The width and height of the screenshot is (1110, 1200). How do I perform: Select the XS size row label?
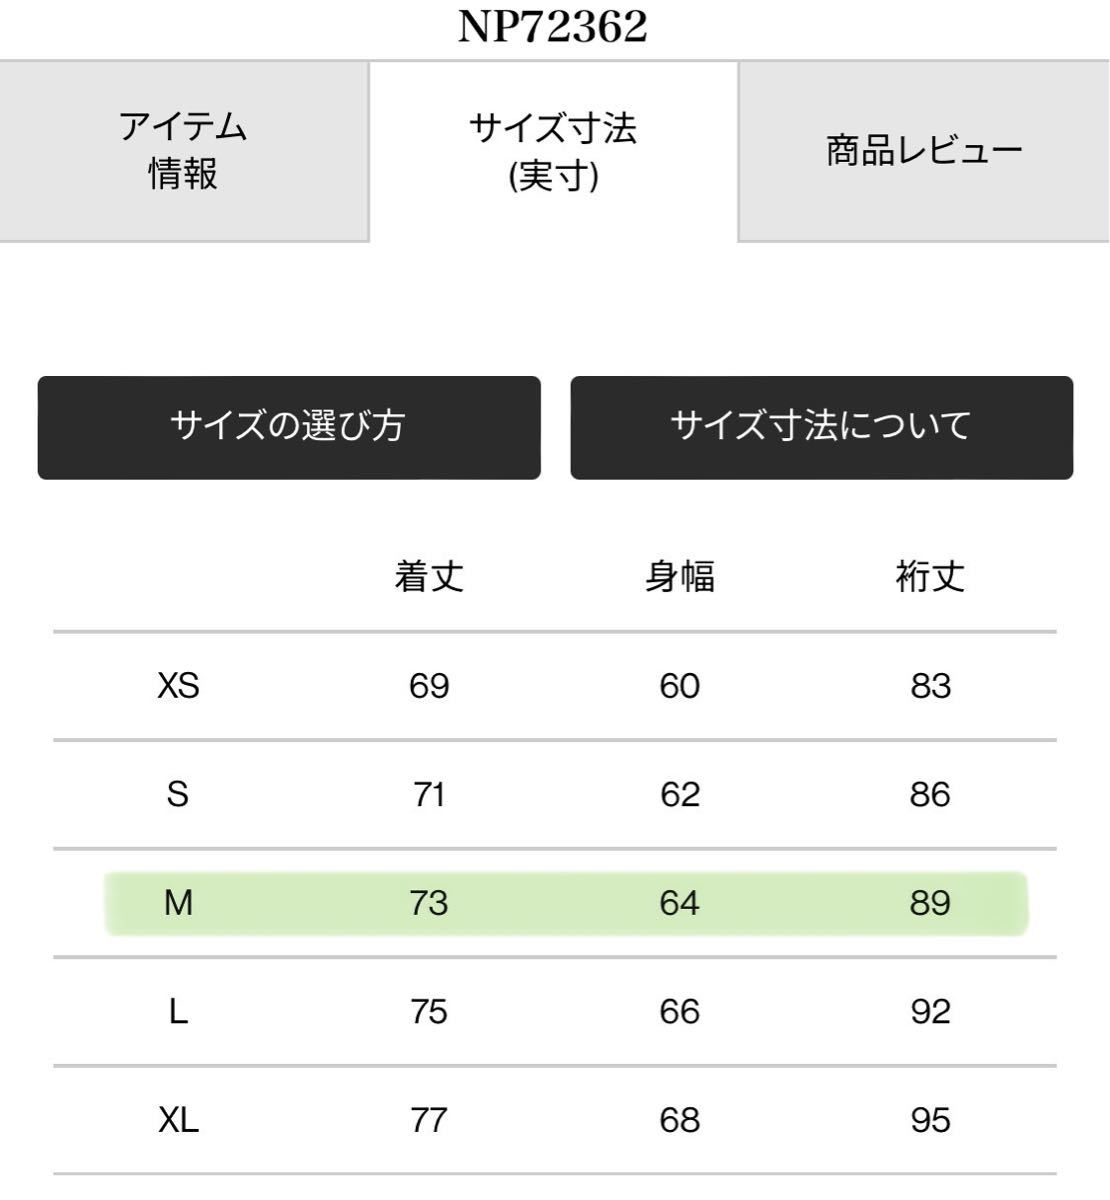click(178, 686)
